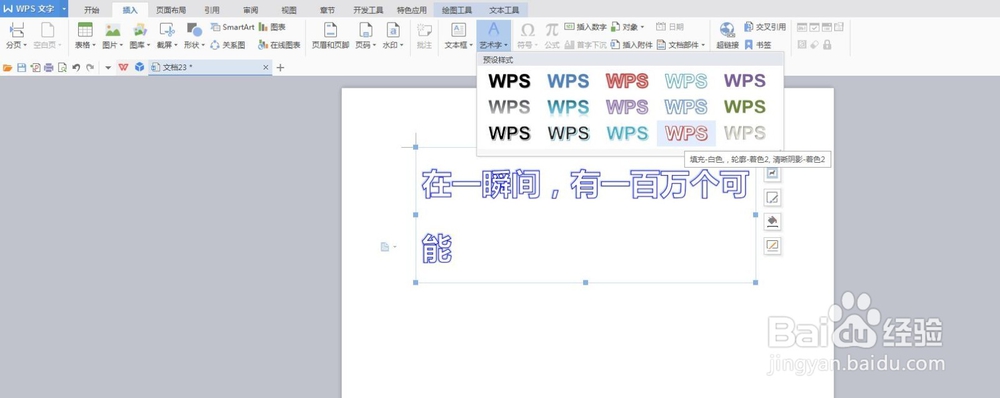Switch to the 章节 tab

tap(327, 10)
